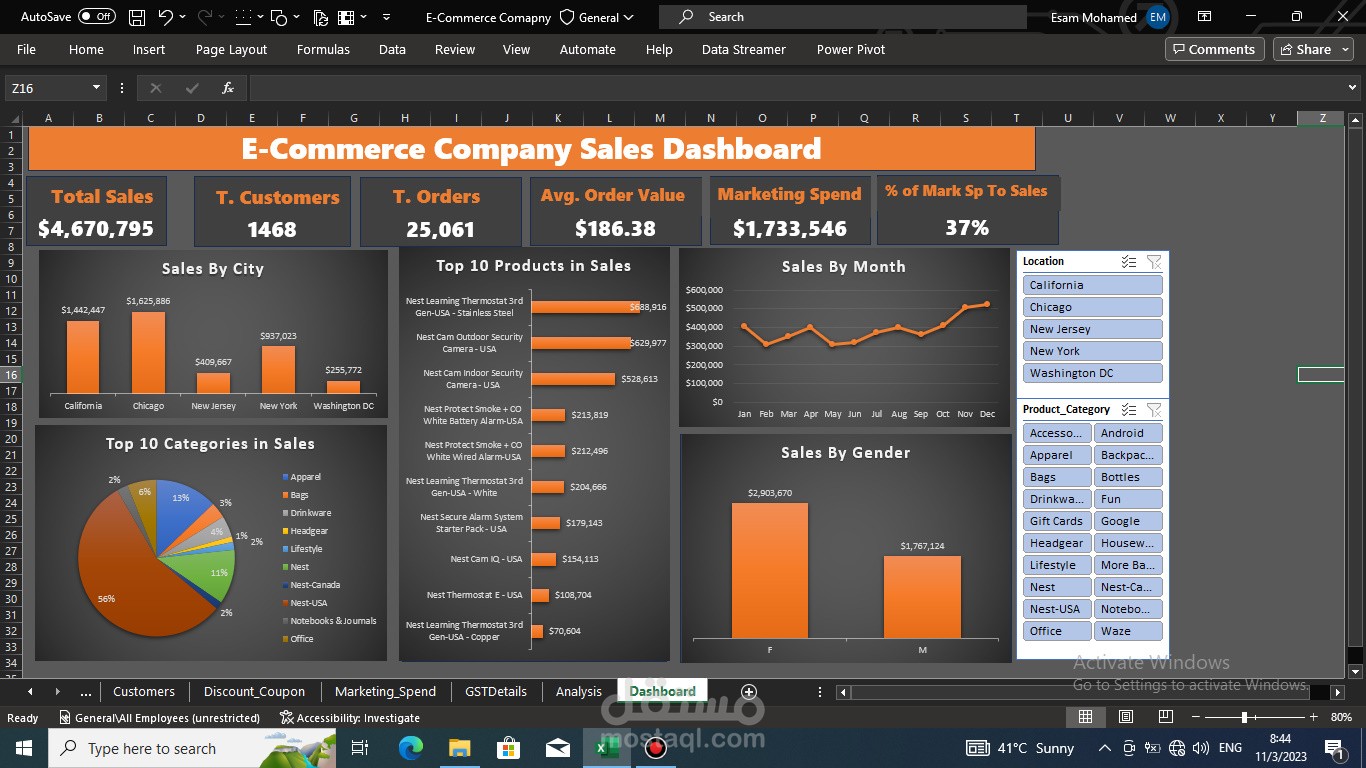Click the zoom slider handle

pos(1244,718)
